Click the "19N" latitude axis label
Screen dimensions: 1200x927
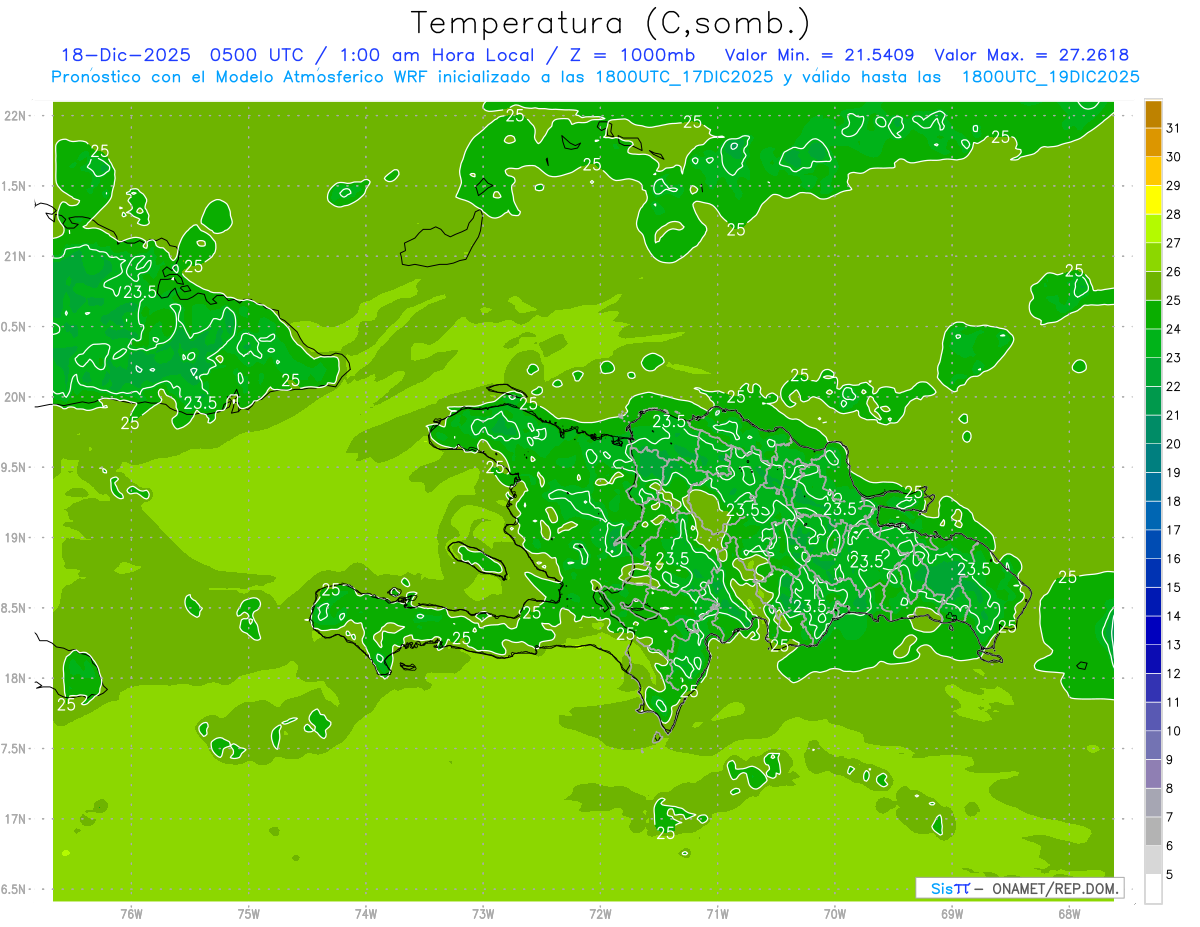coord(15,538)
